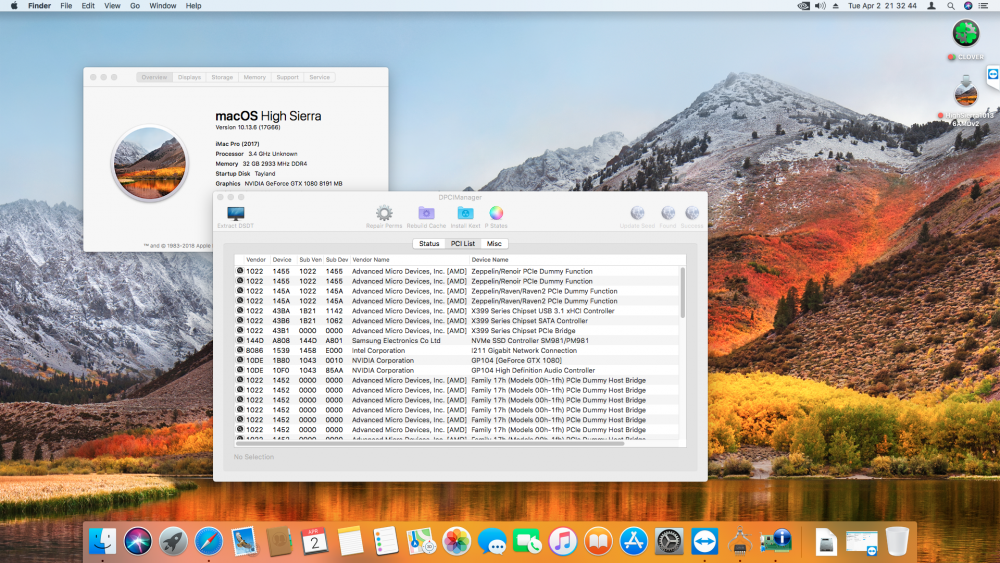
Task: Open the File menu
Action: 66,6
